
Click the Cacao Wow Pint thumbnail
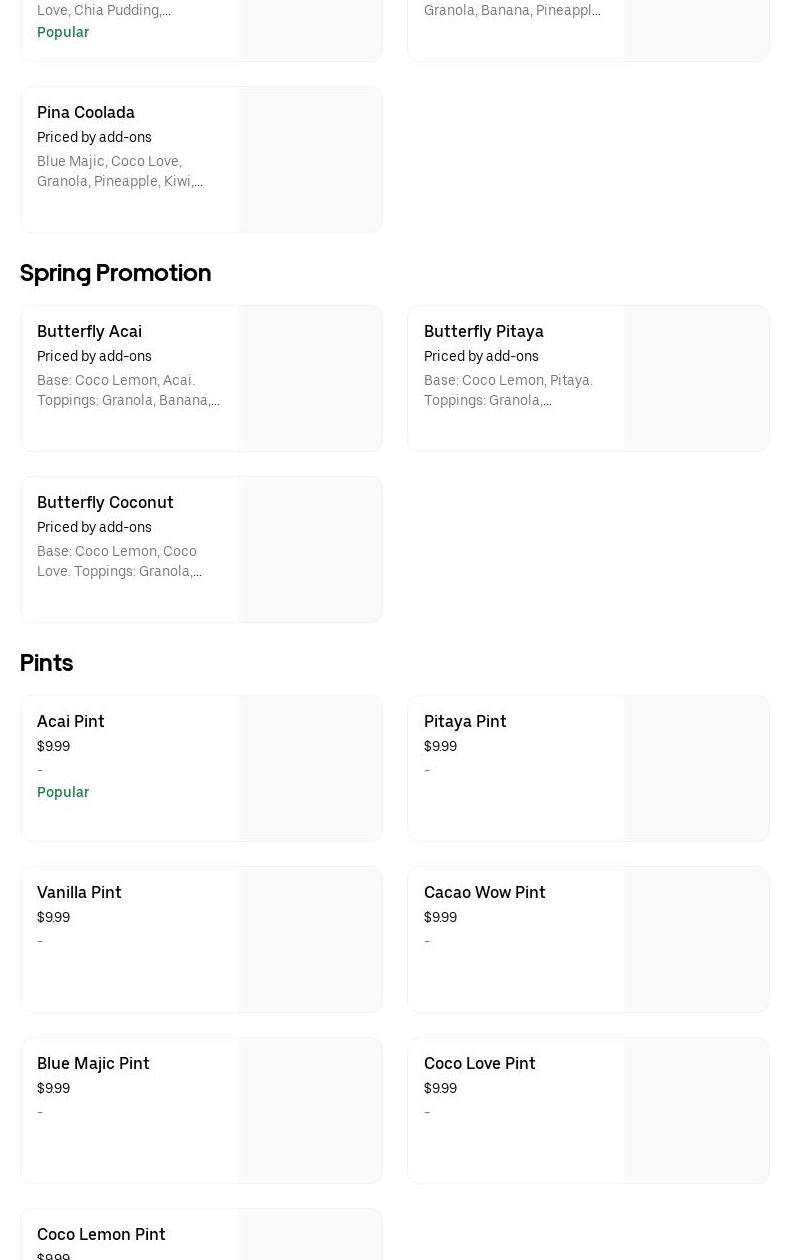[696, 940]
